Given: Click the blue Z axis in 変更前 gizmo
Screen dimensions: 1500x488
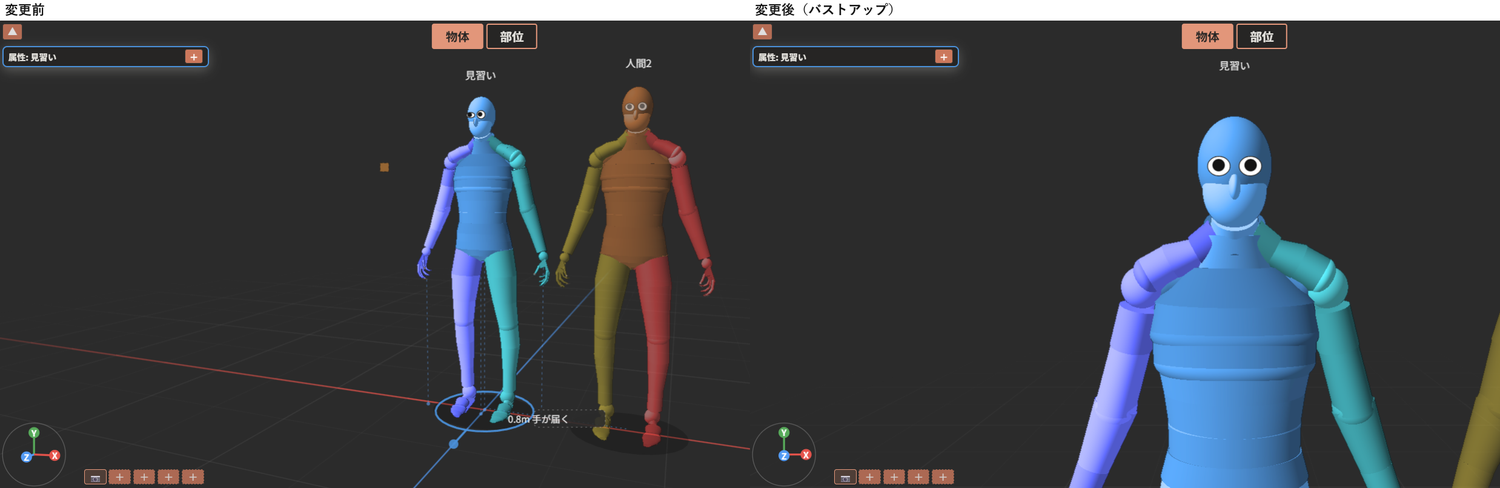Looking at the screenshot, I should click(x=27, y=457).
